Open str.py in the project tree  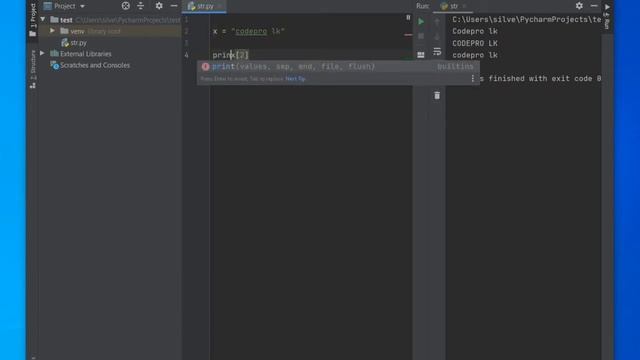[x=74, y=42]
